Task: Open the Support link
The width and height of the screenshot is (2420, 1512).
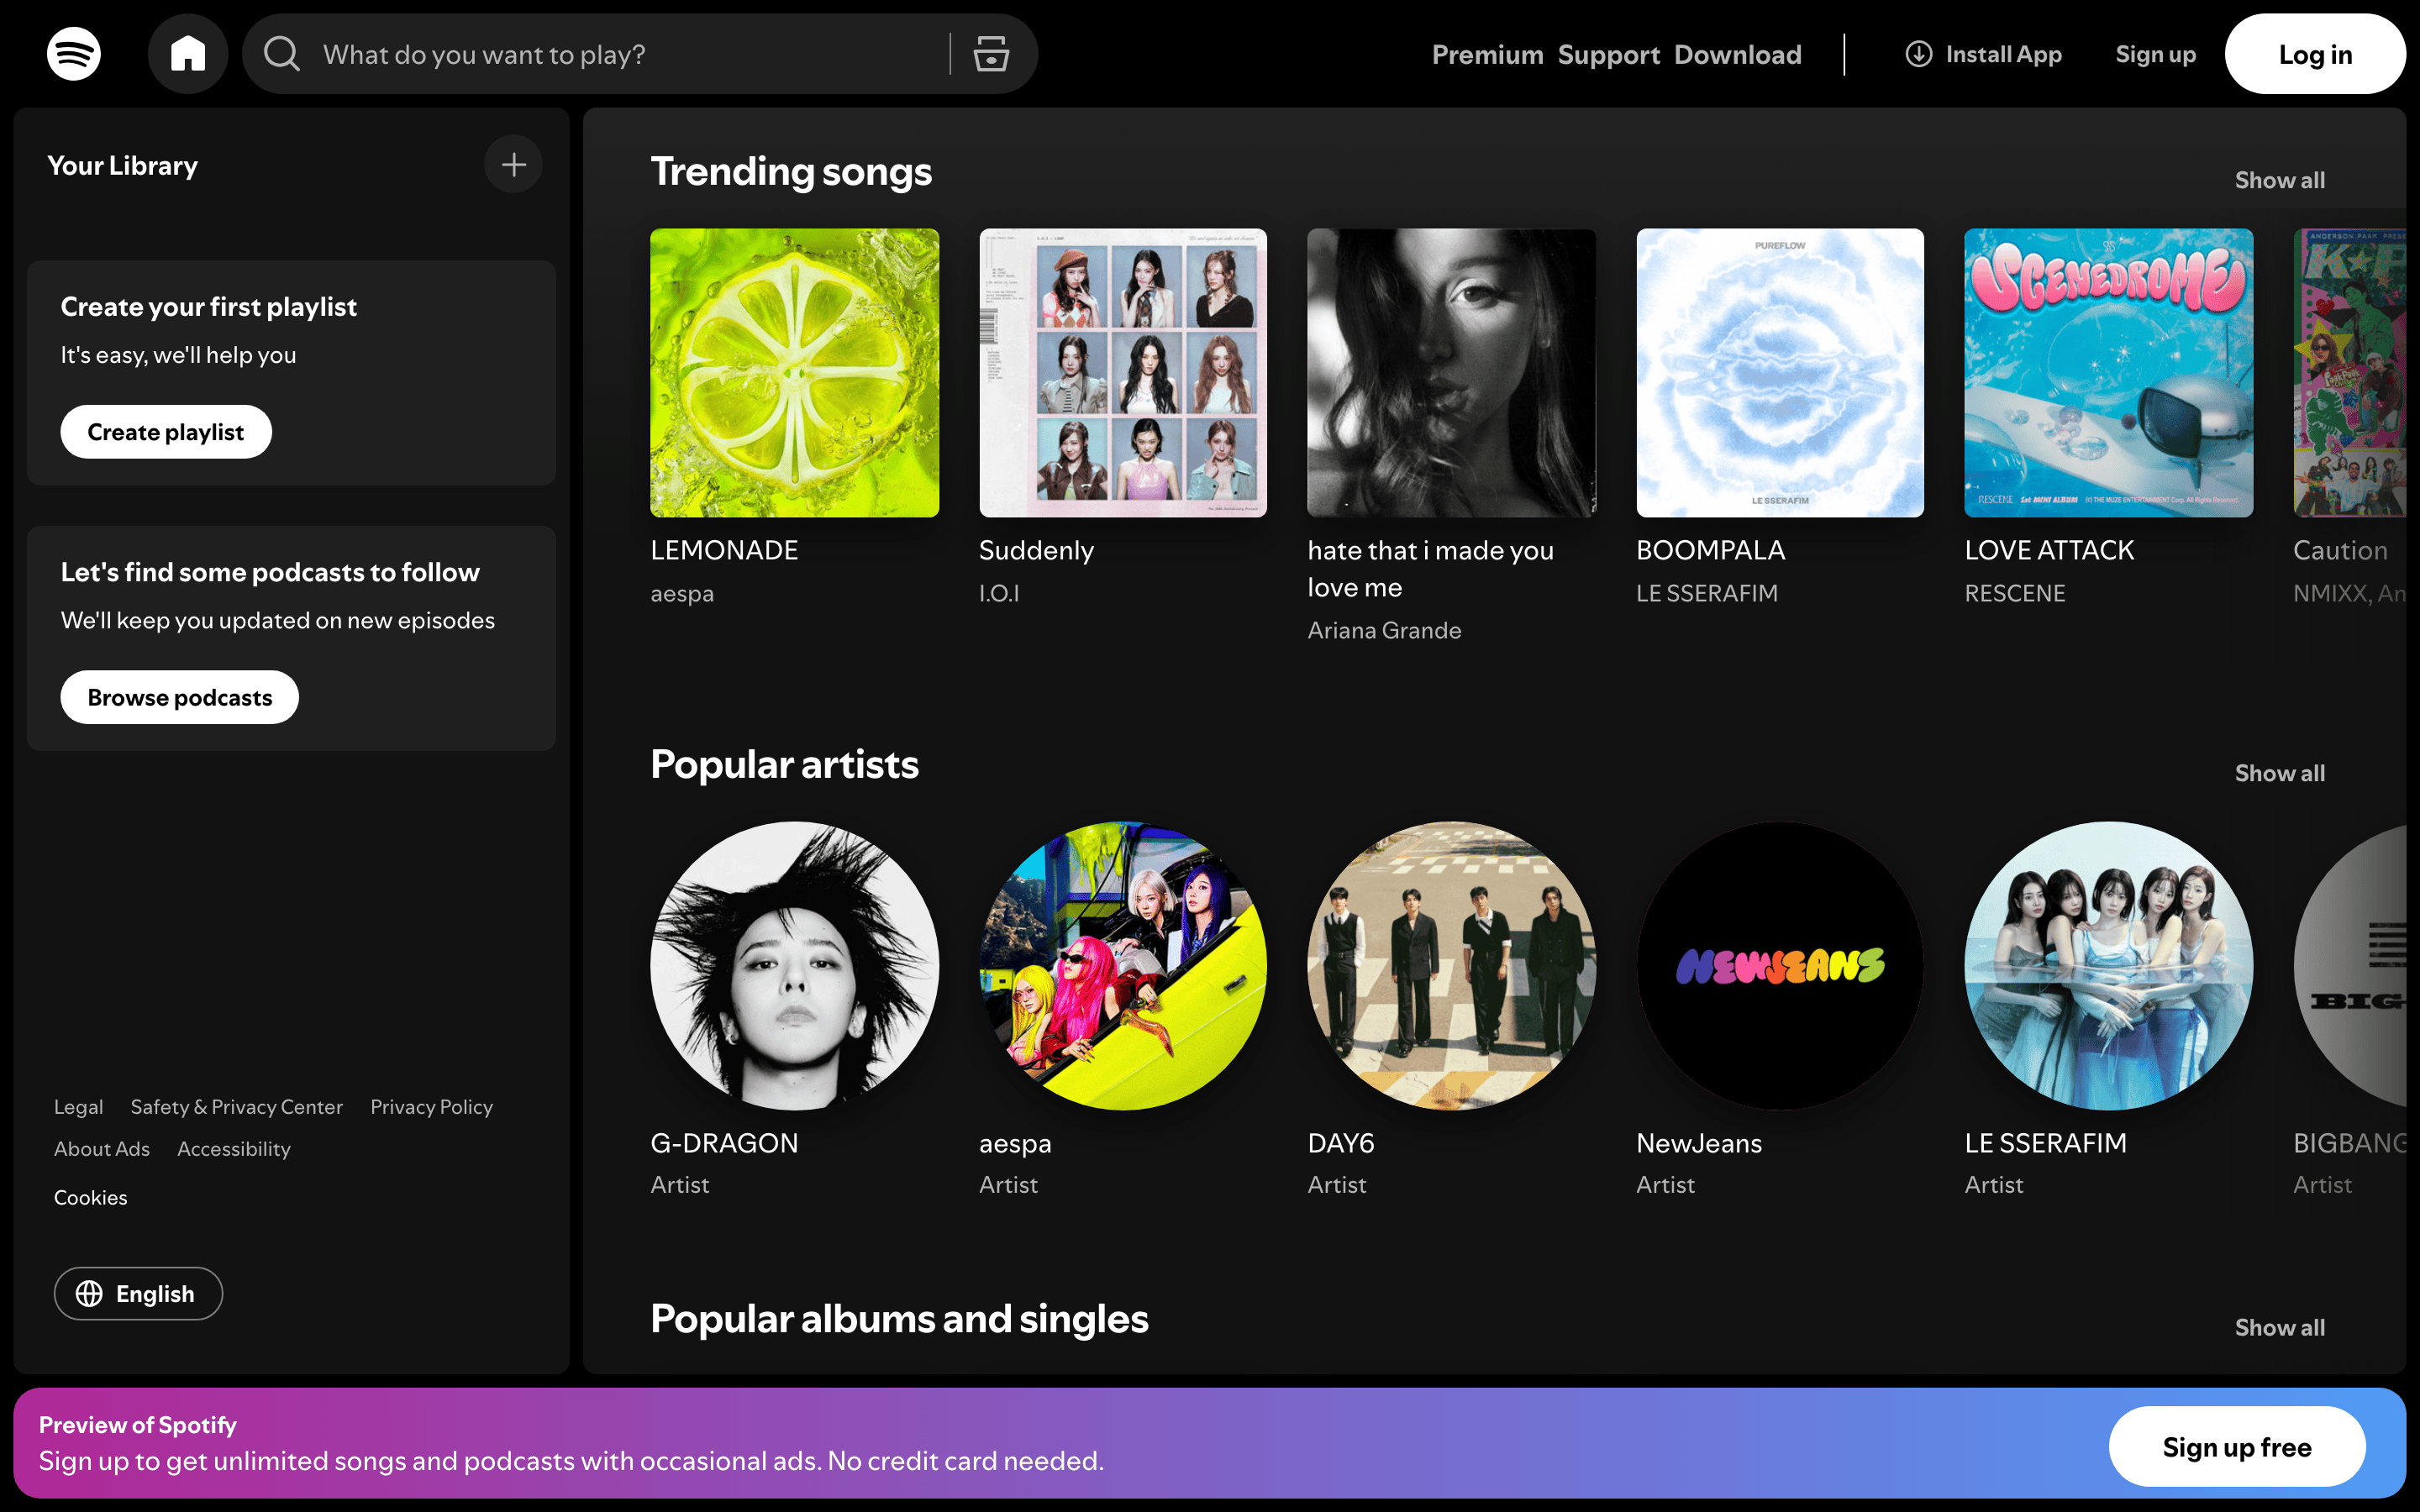Action: click(x=1608, y=54)
